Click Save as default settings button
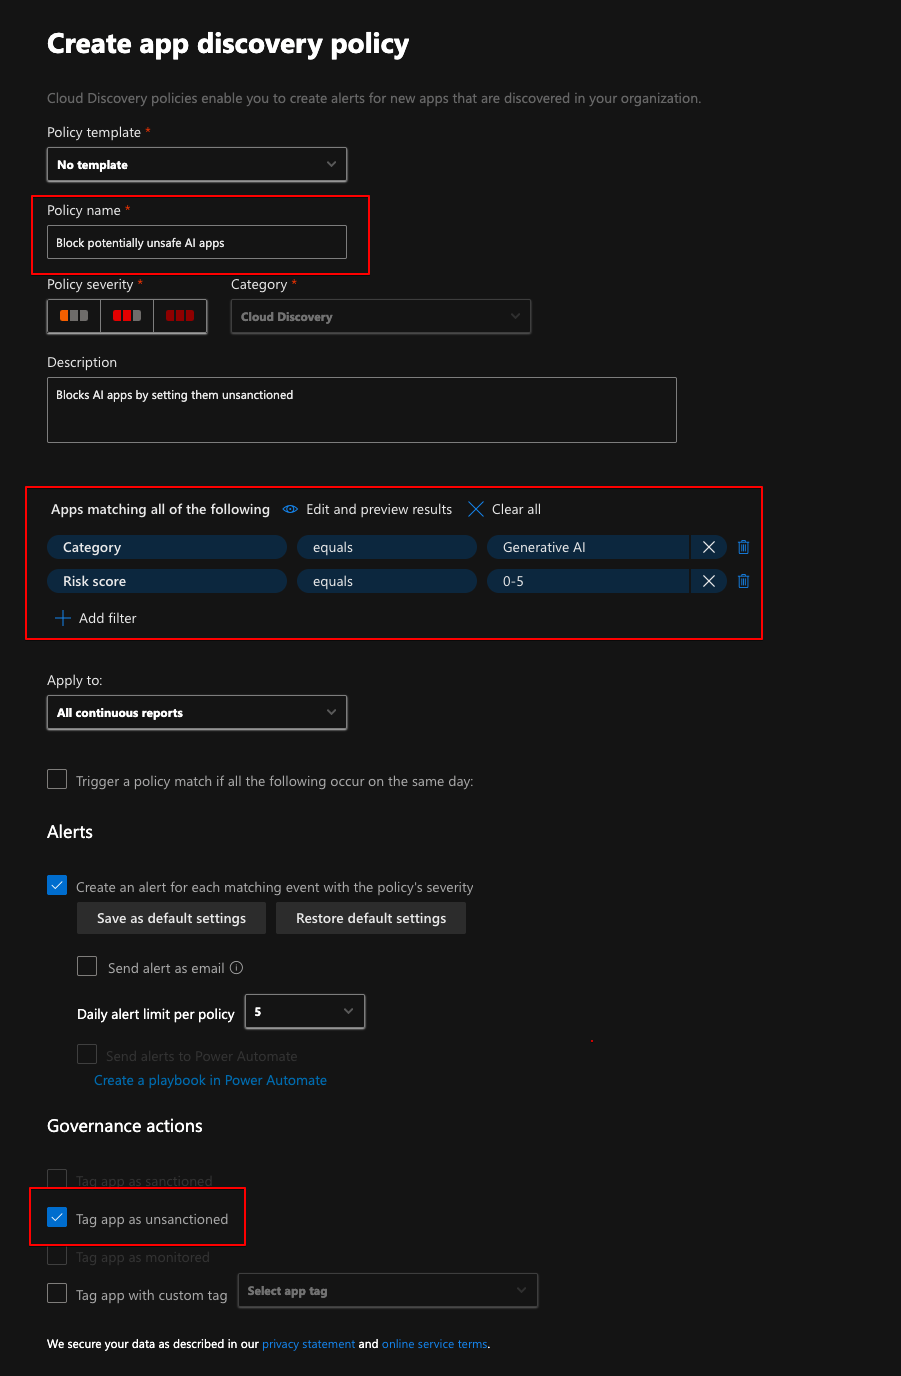 point(171,918)
